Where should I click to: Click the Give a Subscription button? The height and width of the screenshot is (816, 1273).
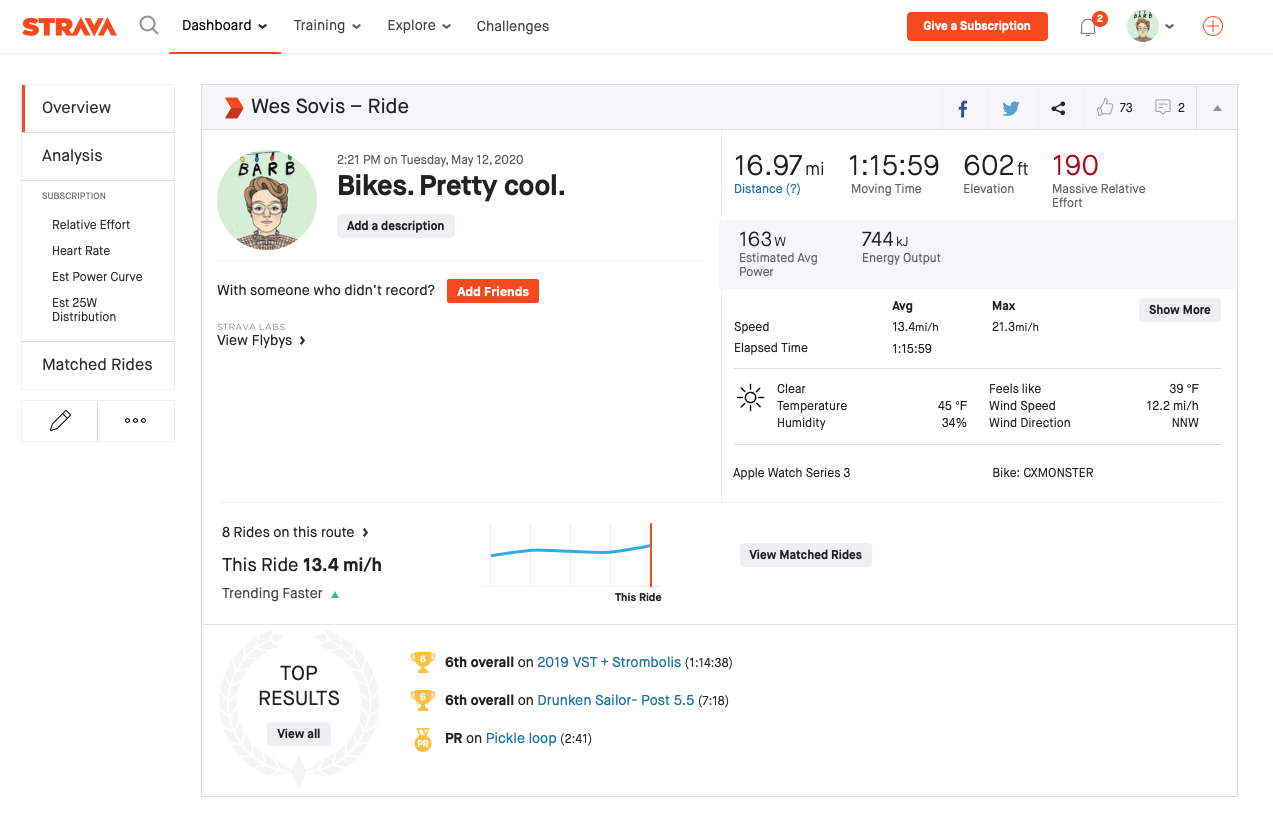point(977,26)
